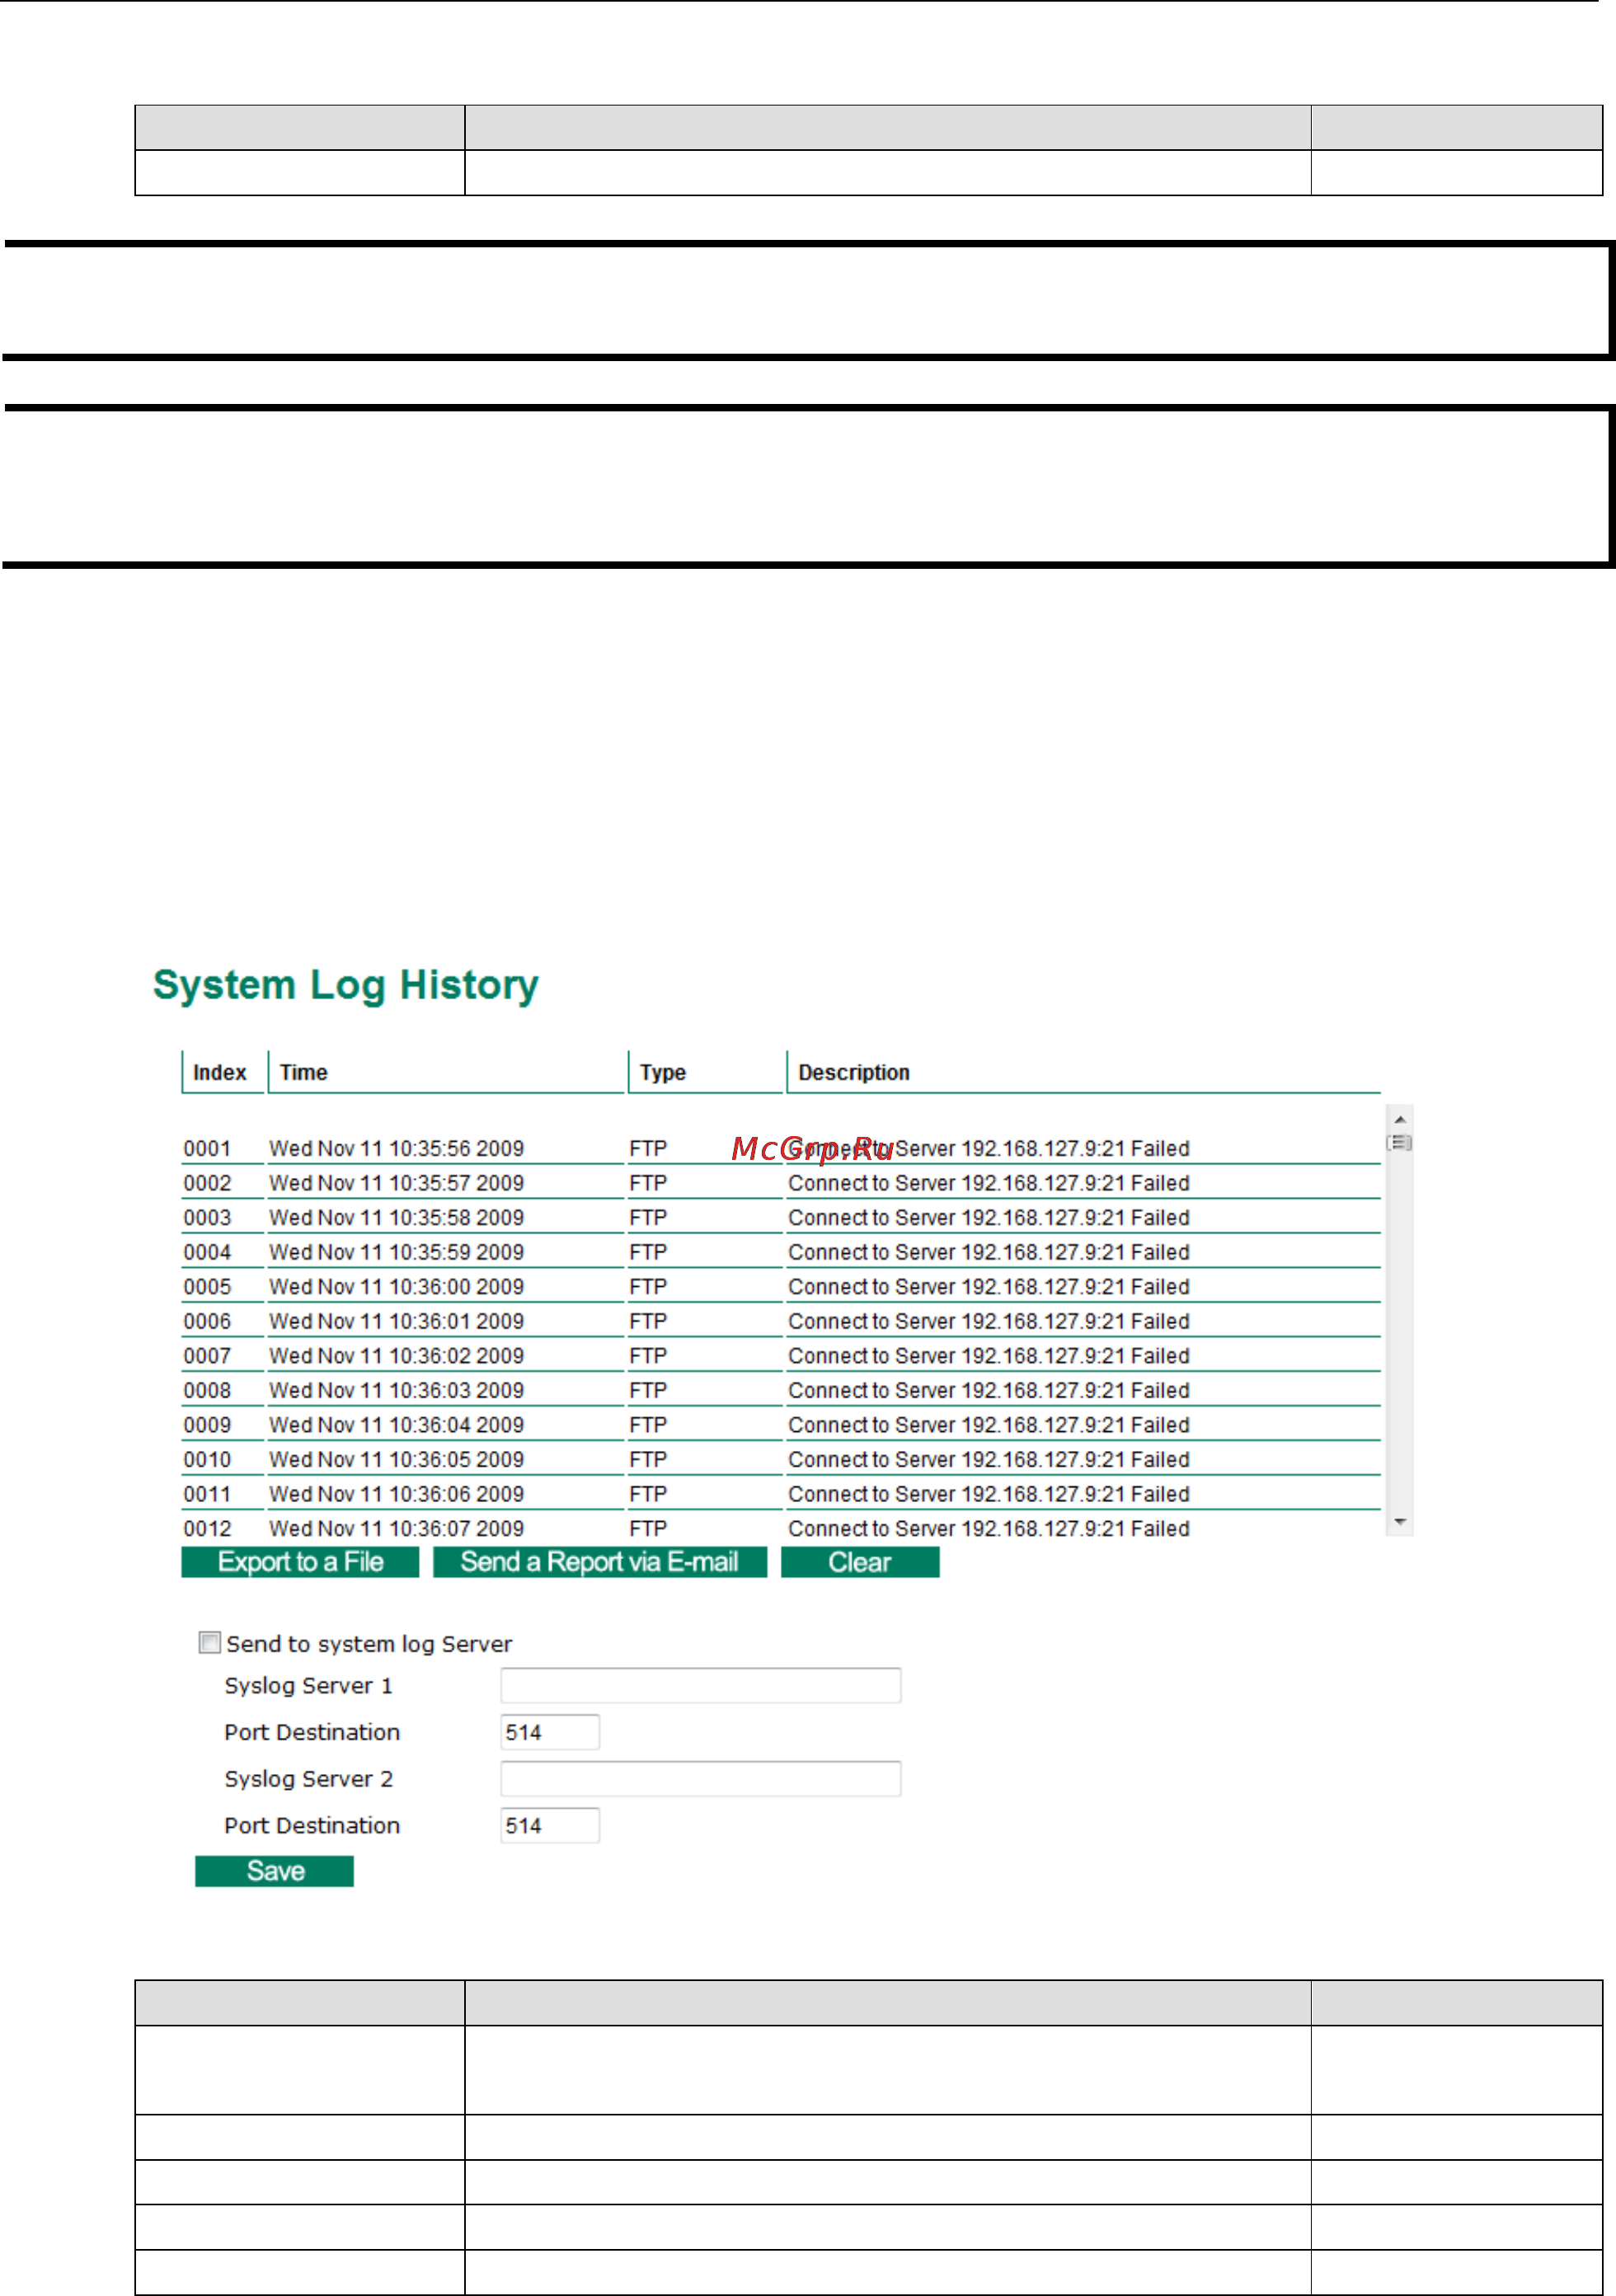This screenshot has height=2296, width=1616.
Task: Click FTP type in row 0010
Action: point(648,1459)
